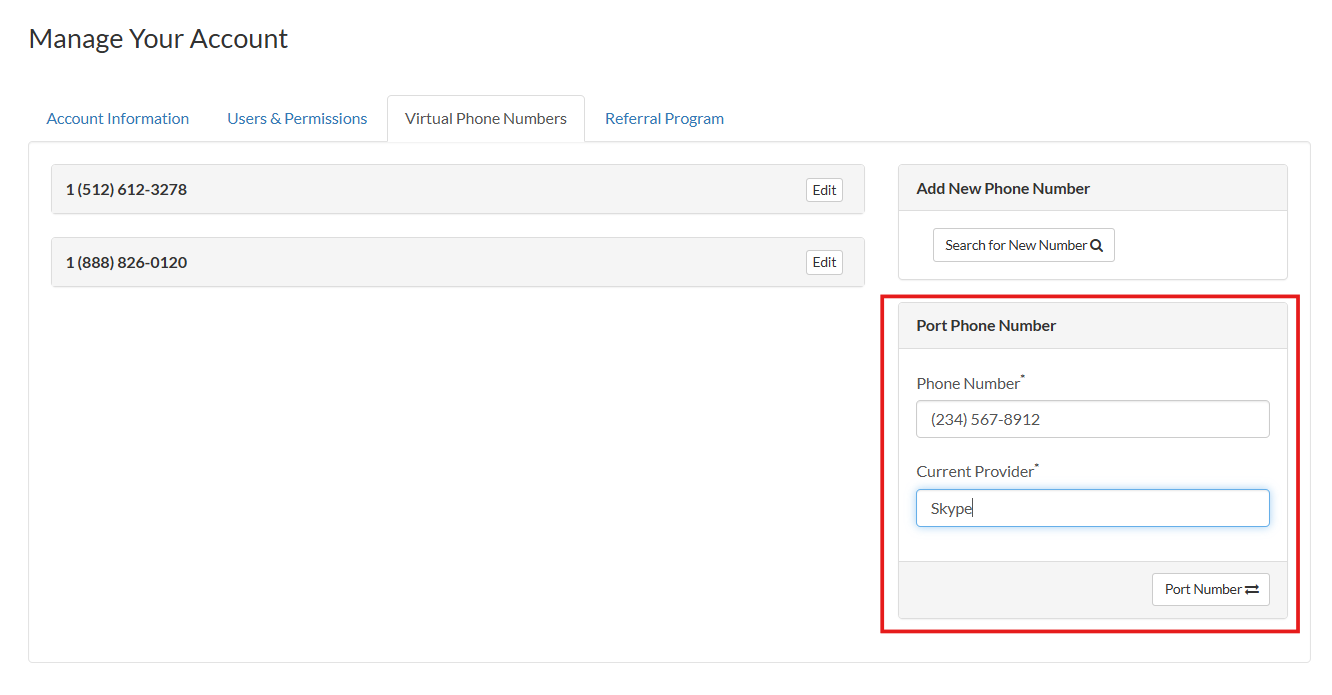
Task: Click the Port Number button
Action: tap(1210, 589)
